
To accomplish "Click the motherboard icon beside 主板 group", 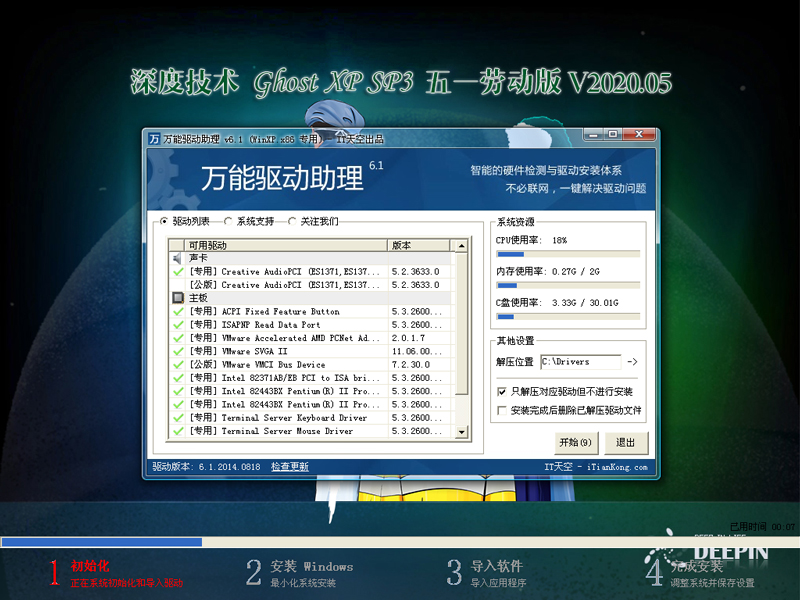I will [176, 297].
